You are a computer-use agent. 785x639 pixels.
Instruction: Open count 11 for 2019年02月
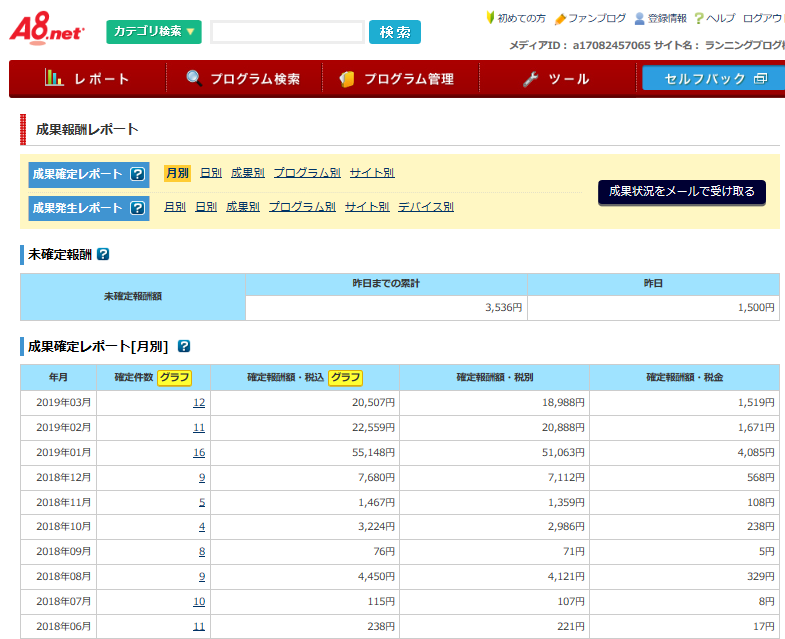tap(199, 428)
